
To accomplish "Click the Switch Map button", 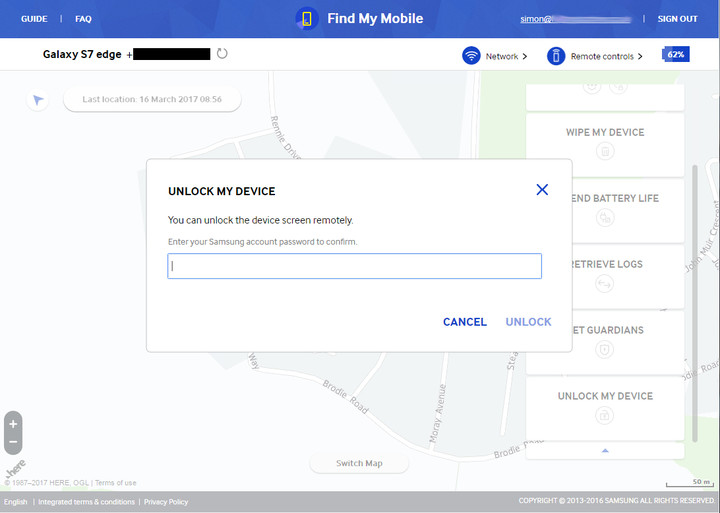I will [359, 463].
